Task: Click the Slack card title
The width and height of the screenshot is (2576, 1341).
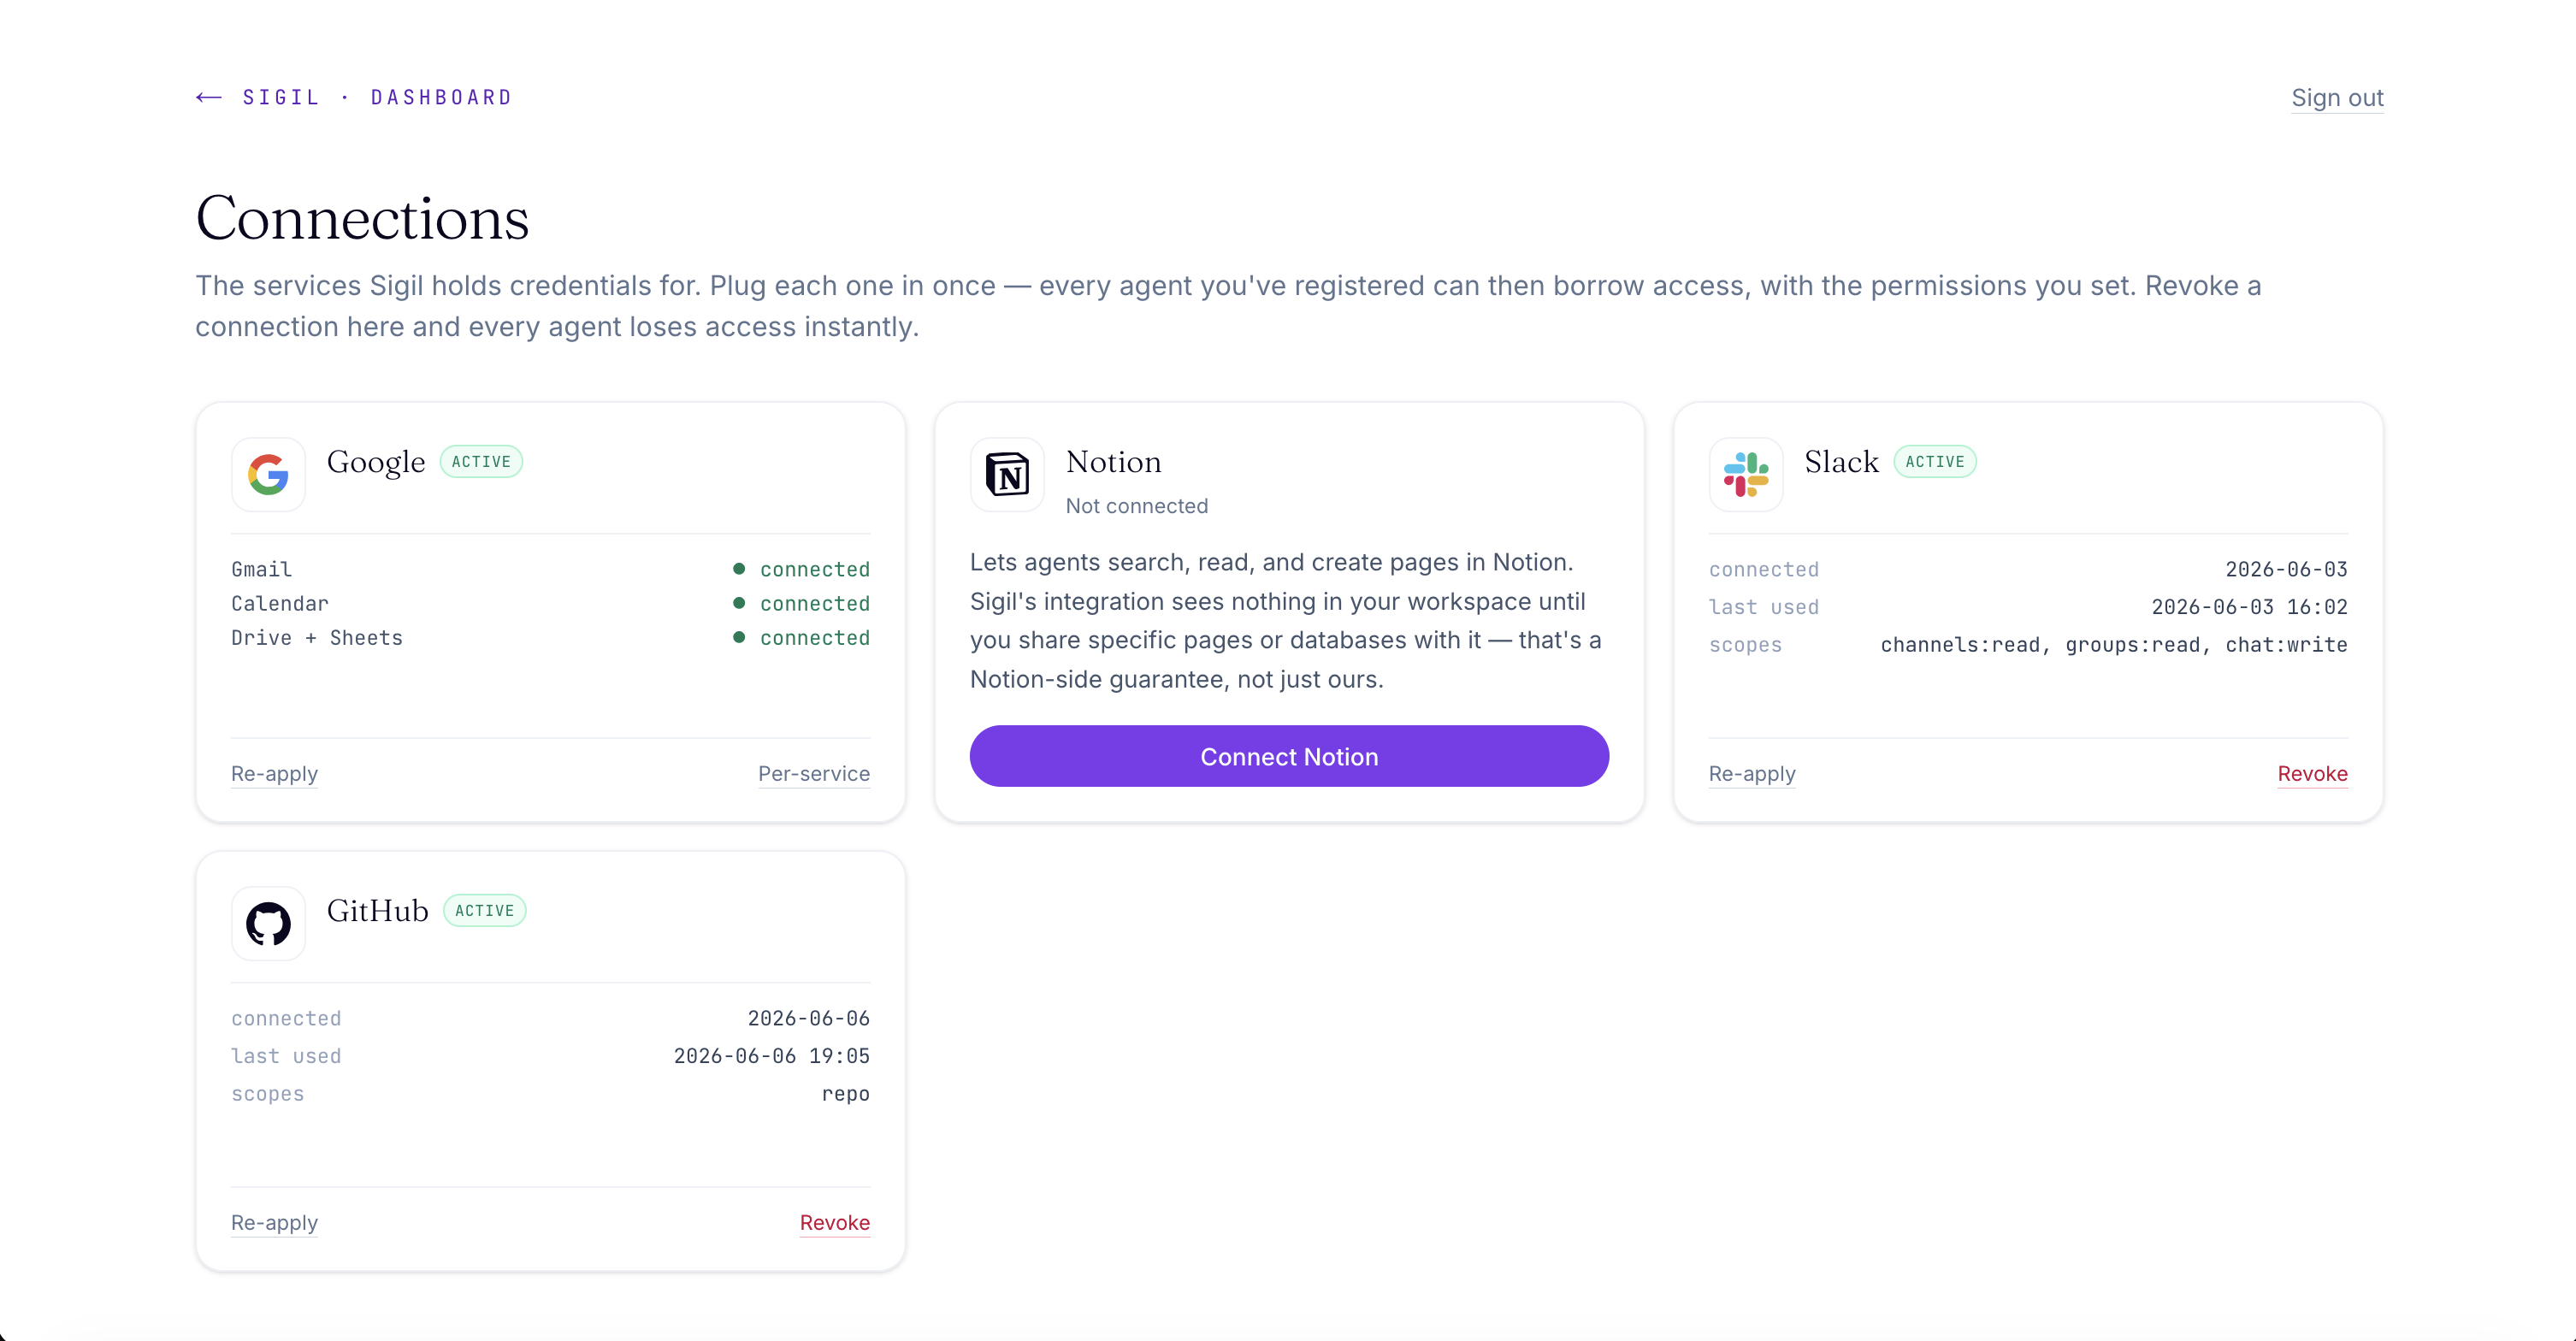Action: click(x=1841, y=462)
